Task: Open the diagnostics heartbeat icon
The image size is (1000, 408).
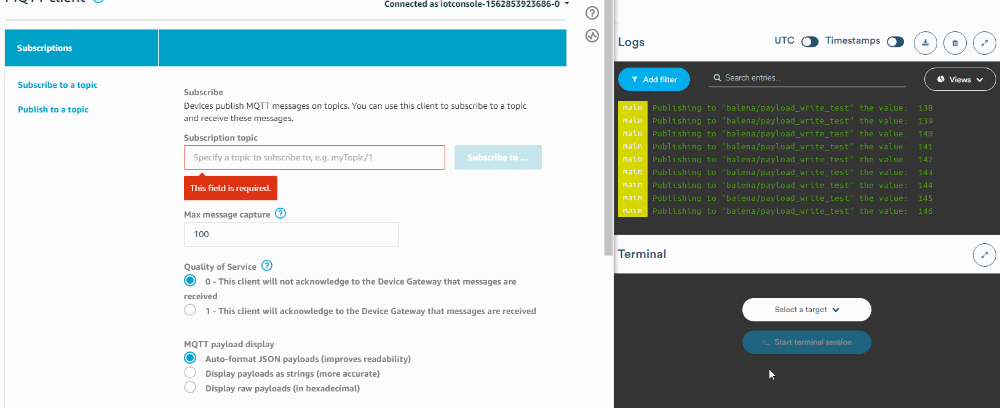Action: click(592, 36)
